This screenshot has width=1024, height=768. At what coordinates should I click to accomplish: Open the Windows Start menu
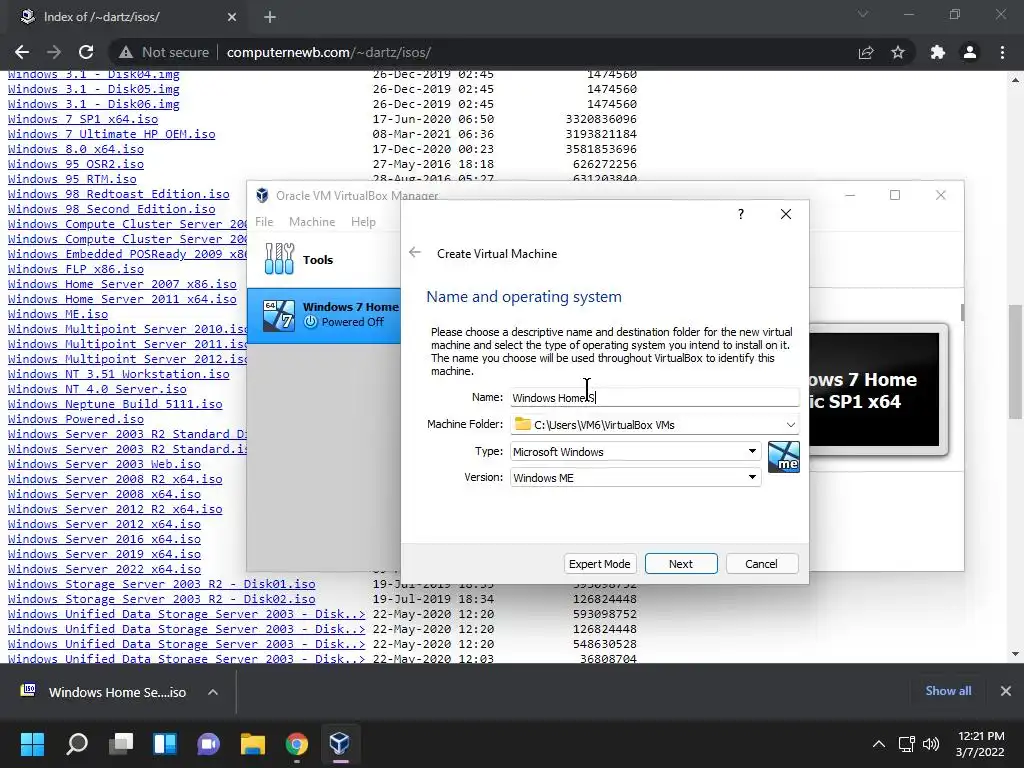[x=32, y=743]
